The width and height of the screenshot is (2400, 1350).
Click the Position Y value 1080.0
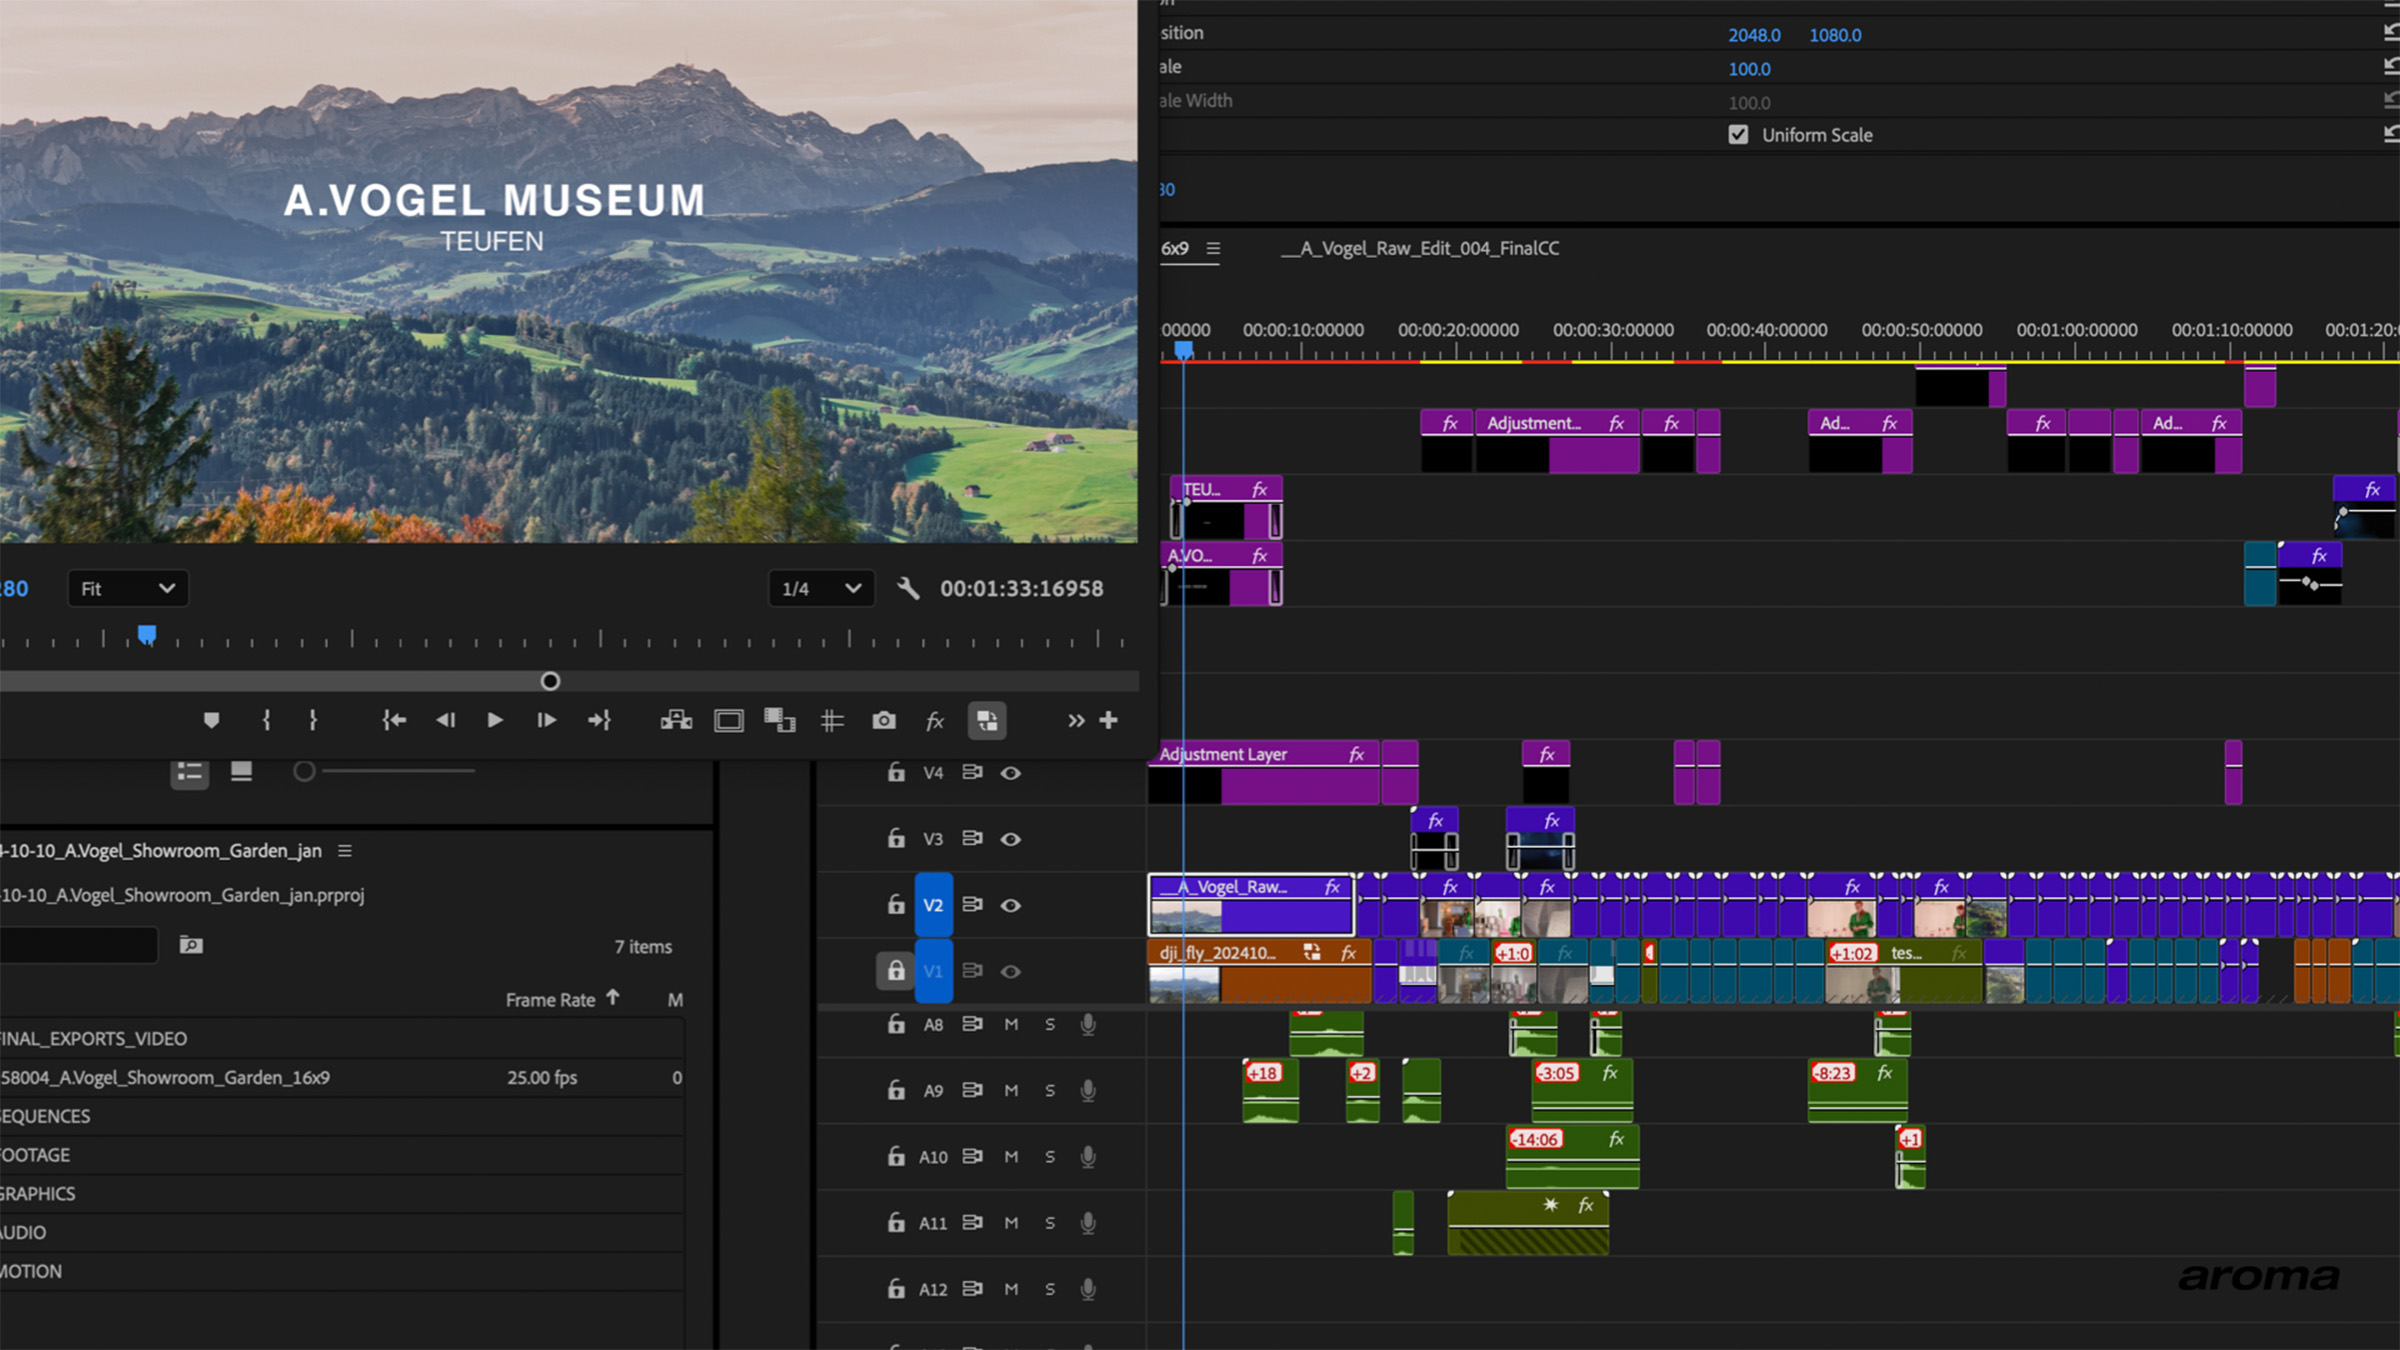coord(1835,35)
